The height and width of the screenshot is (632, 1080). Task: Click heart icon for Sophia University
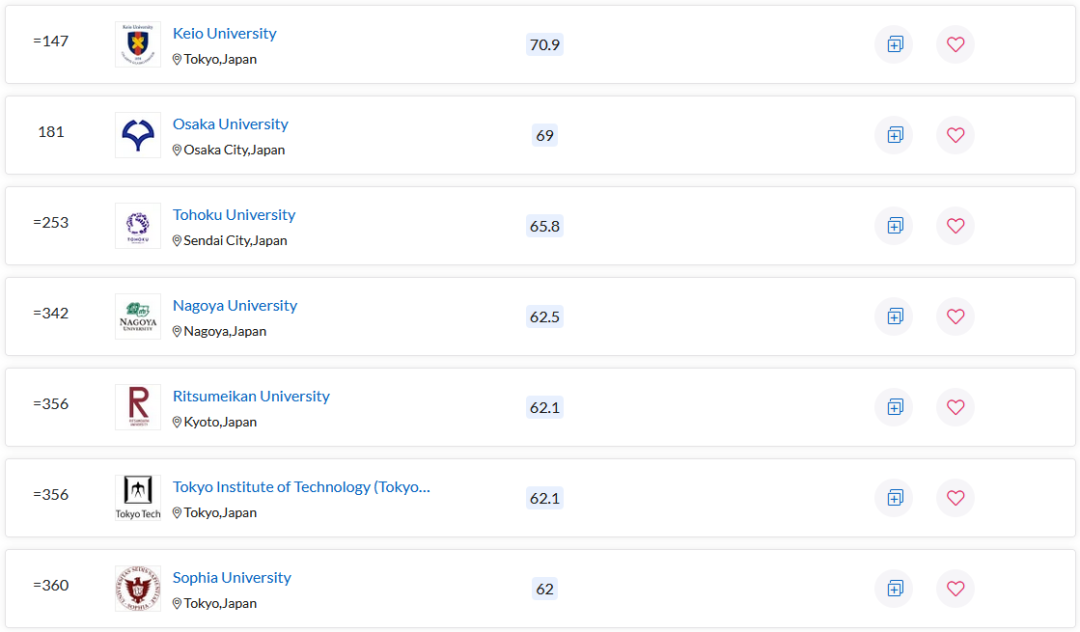click(955, 588)
